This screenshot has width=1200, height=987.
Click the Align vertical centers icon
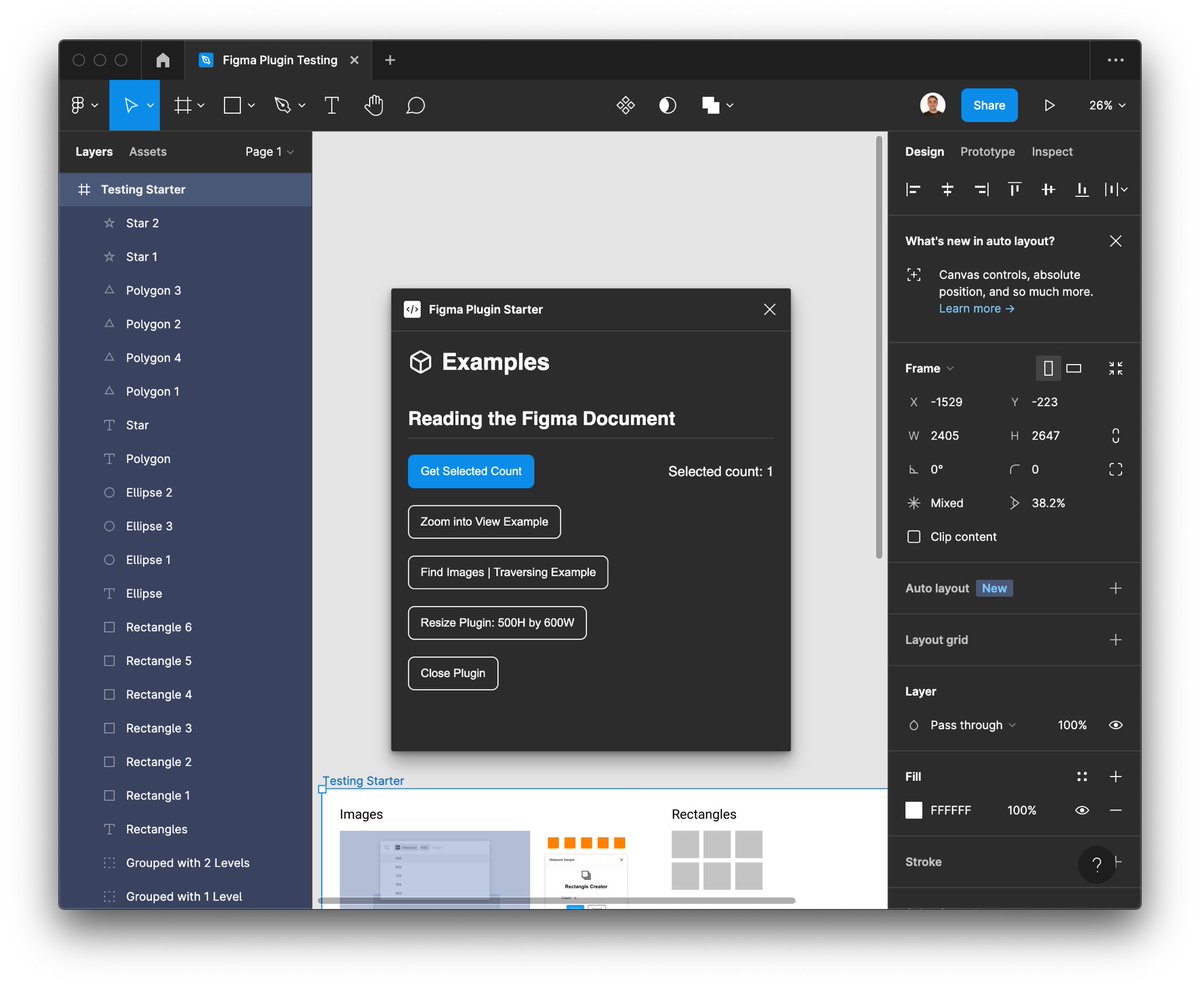[x=1048, y=189]
